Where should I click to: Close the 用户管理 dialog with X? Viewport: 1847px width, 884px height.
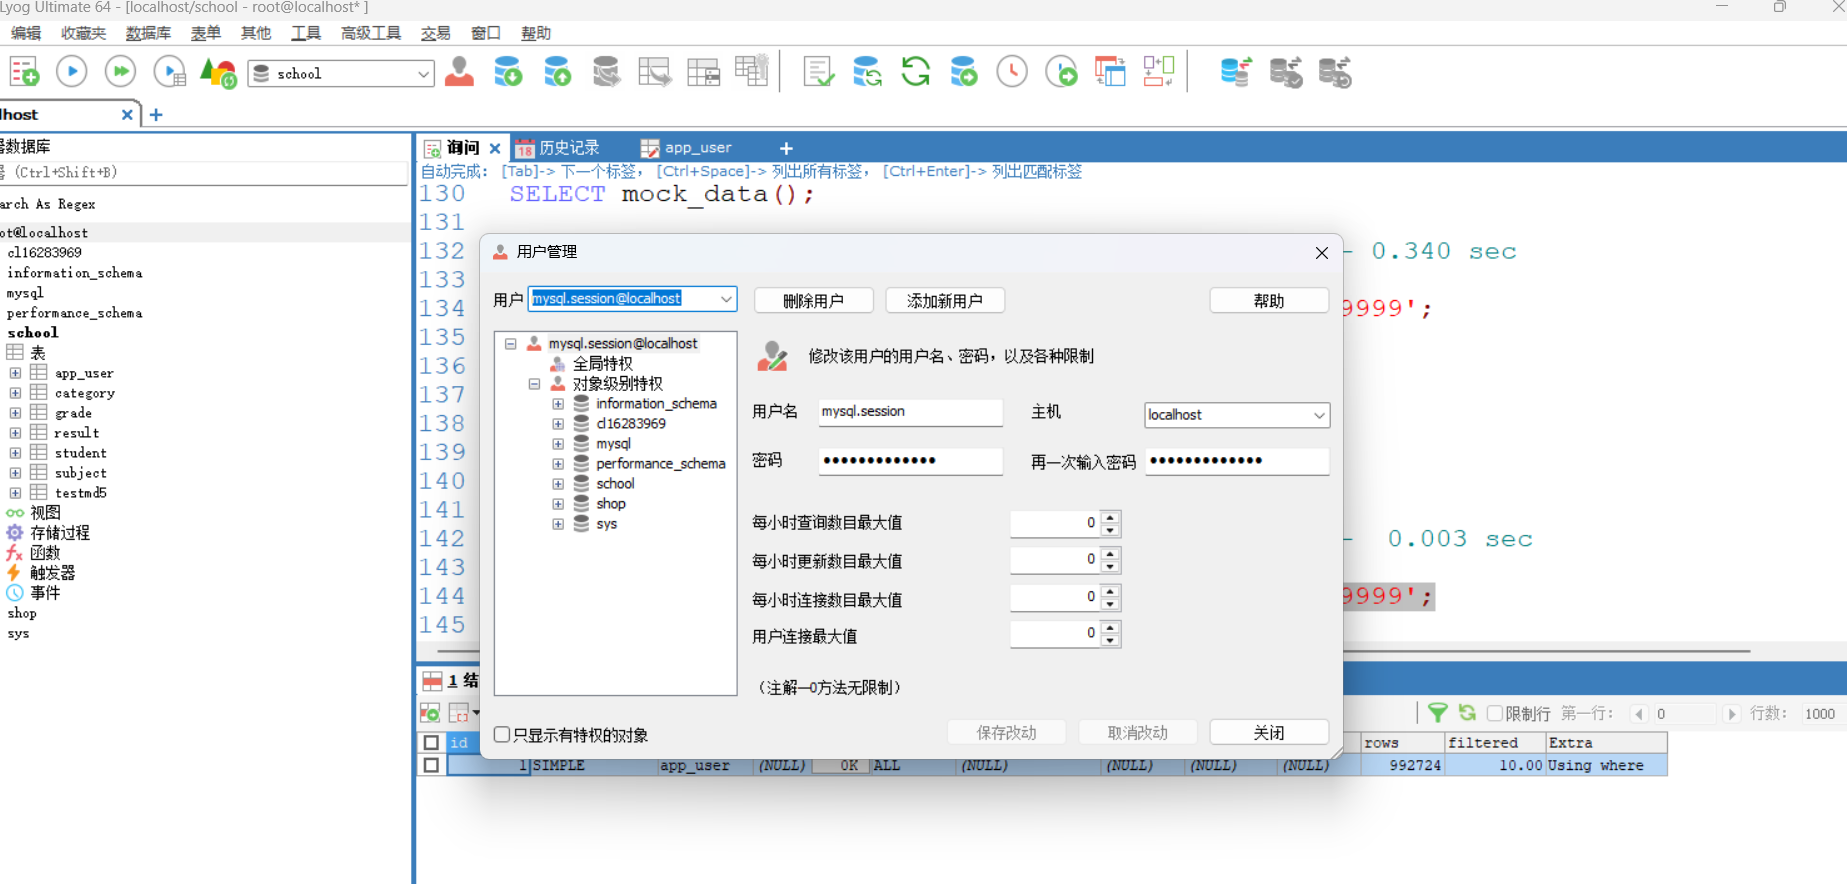coord(1321,253)
